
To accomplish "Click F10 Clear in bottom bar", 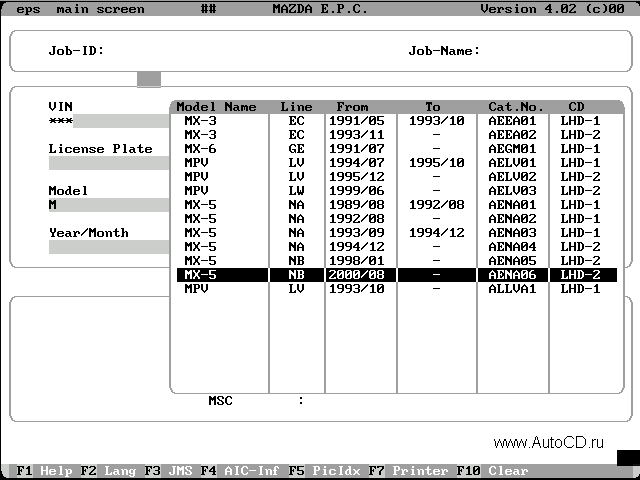I will point(493,471).
